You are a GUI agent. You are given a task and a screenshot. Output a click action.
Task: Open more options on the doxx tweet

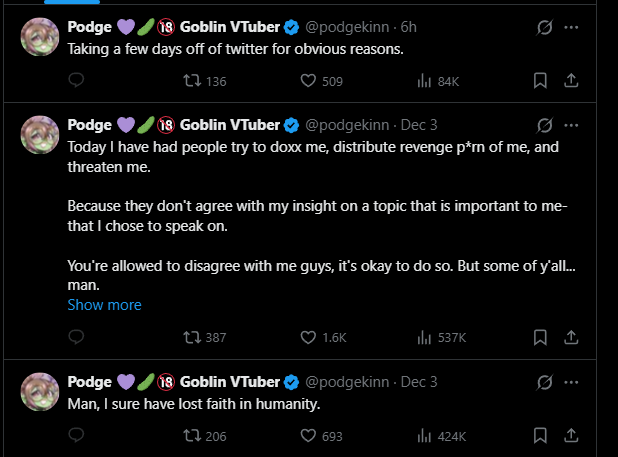pos(573,125)
